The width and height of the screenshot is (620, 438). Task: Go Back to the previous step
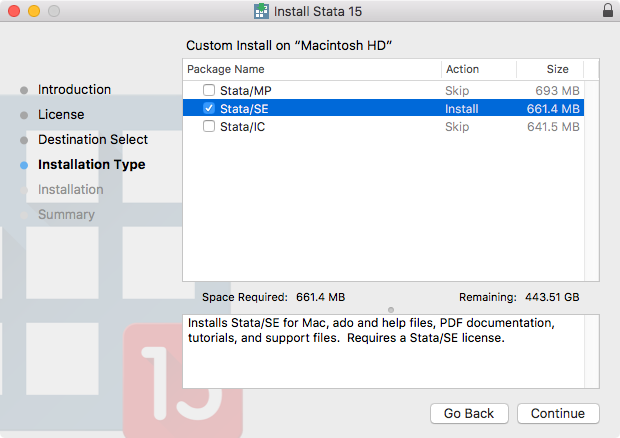(469, 413)
